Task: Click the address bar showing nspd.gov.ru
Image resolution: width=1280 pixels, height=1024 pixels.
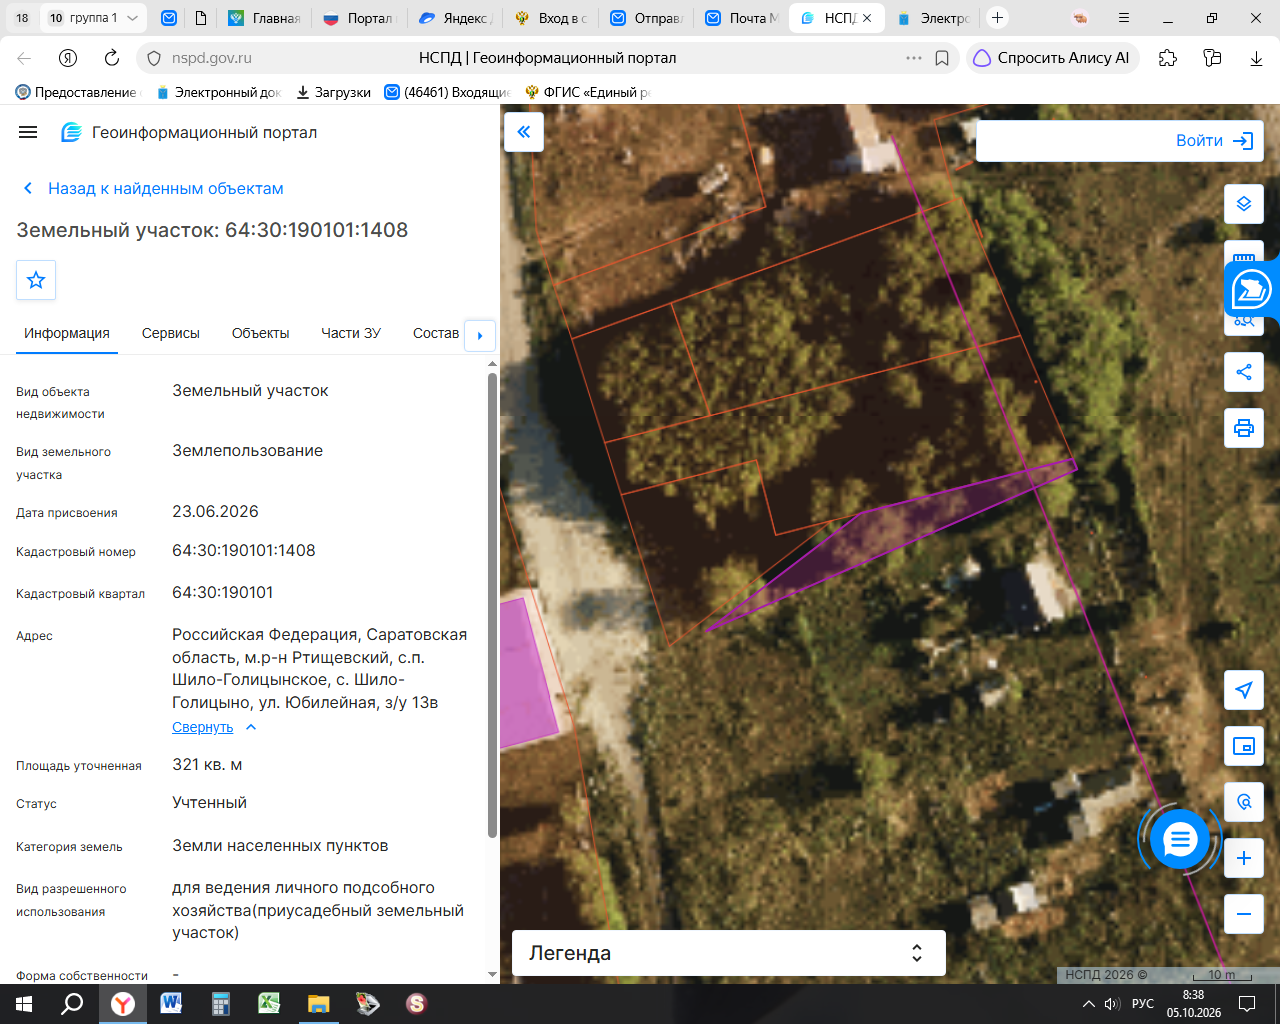Action: 548,58
